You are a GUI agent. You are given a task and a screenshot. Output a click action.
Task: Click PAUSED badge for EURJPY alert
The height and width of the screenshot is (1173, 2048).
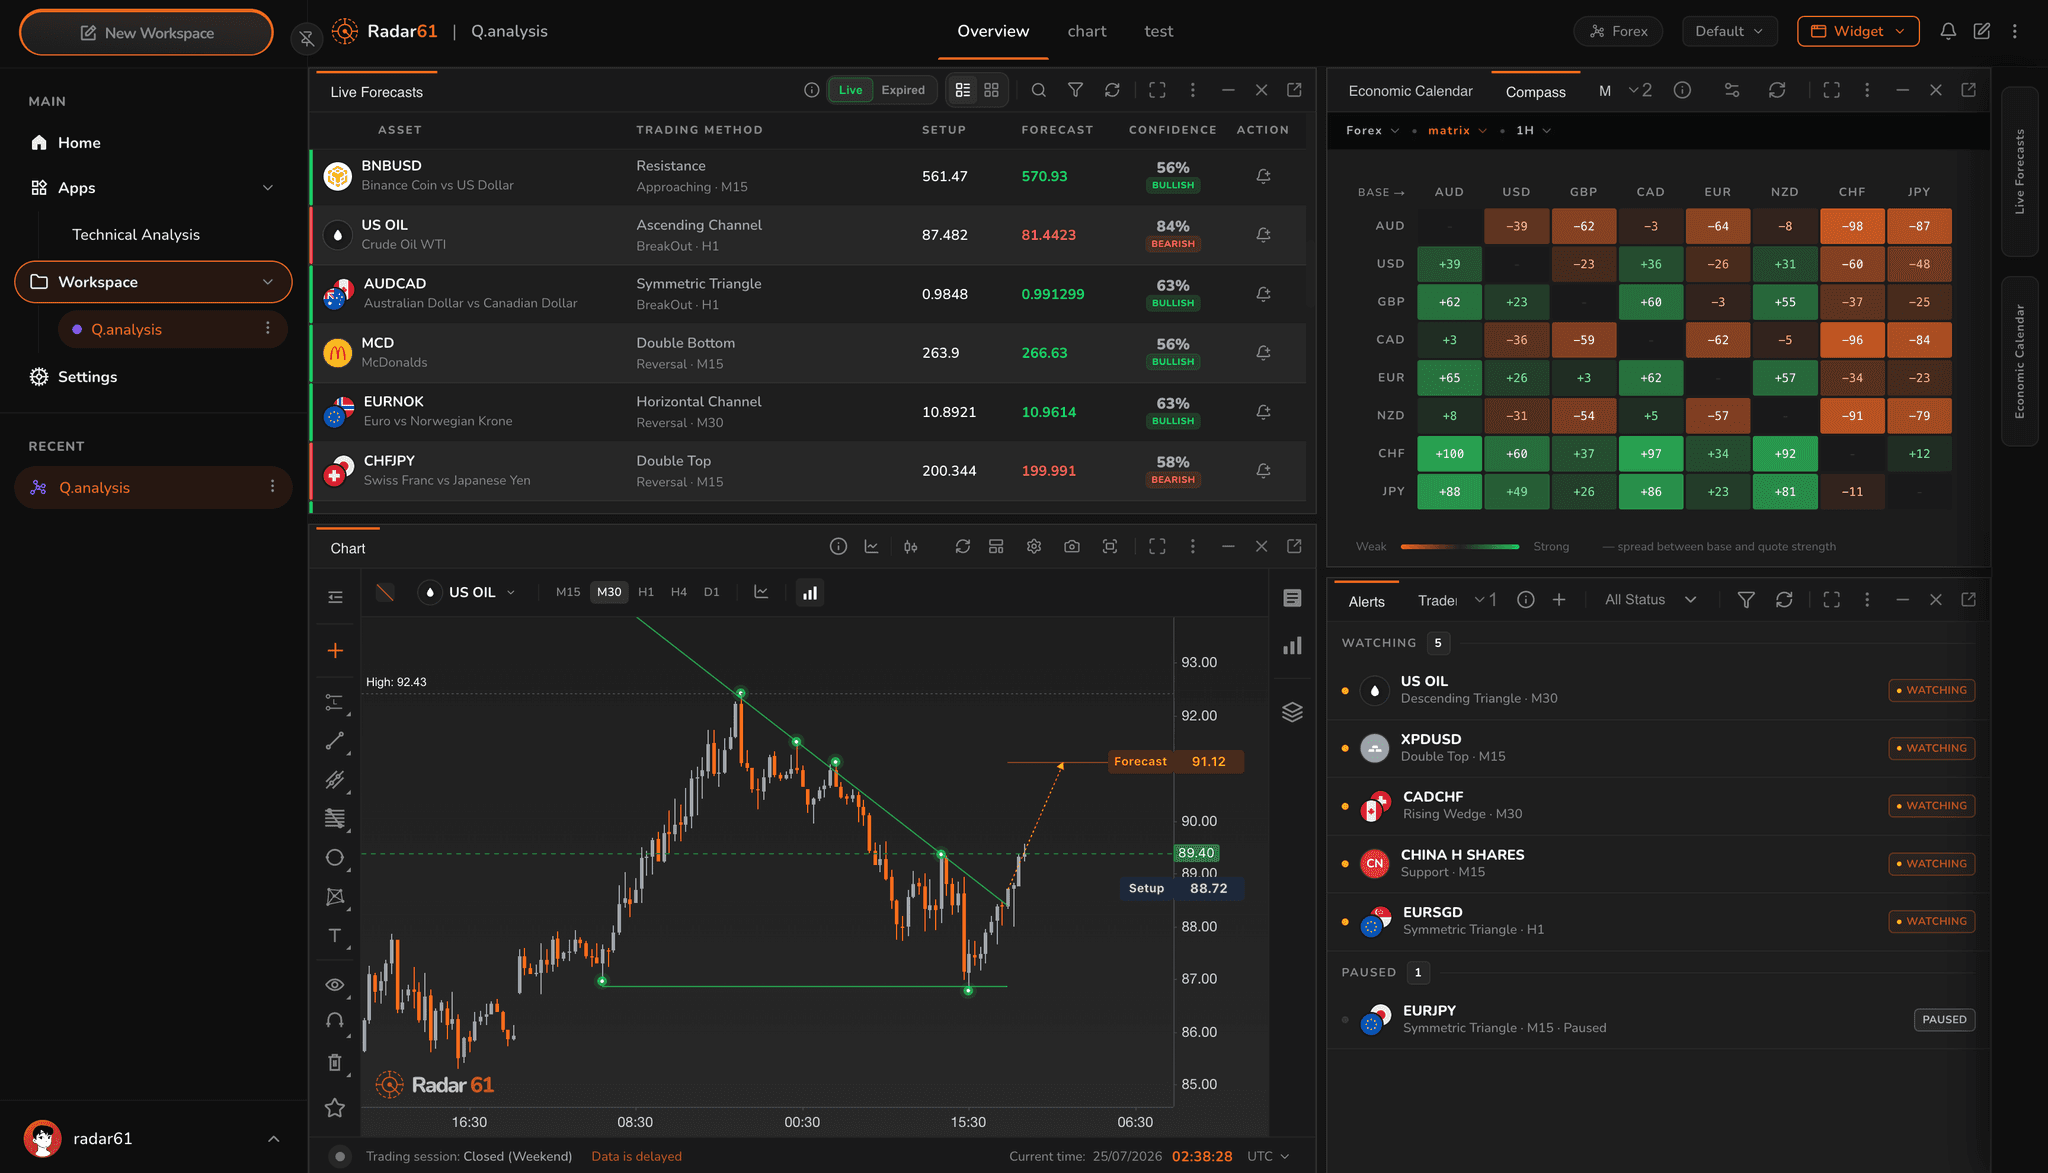tap(1944, 1020)
